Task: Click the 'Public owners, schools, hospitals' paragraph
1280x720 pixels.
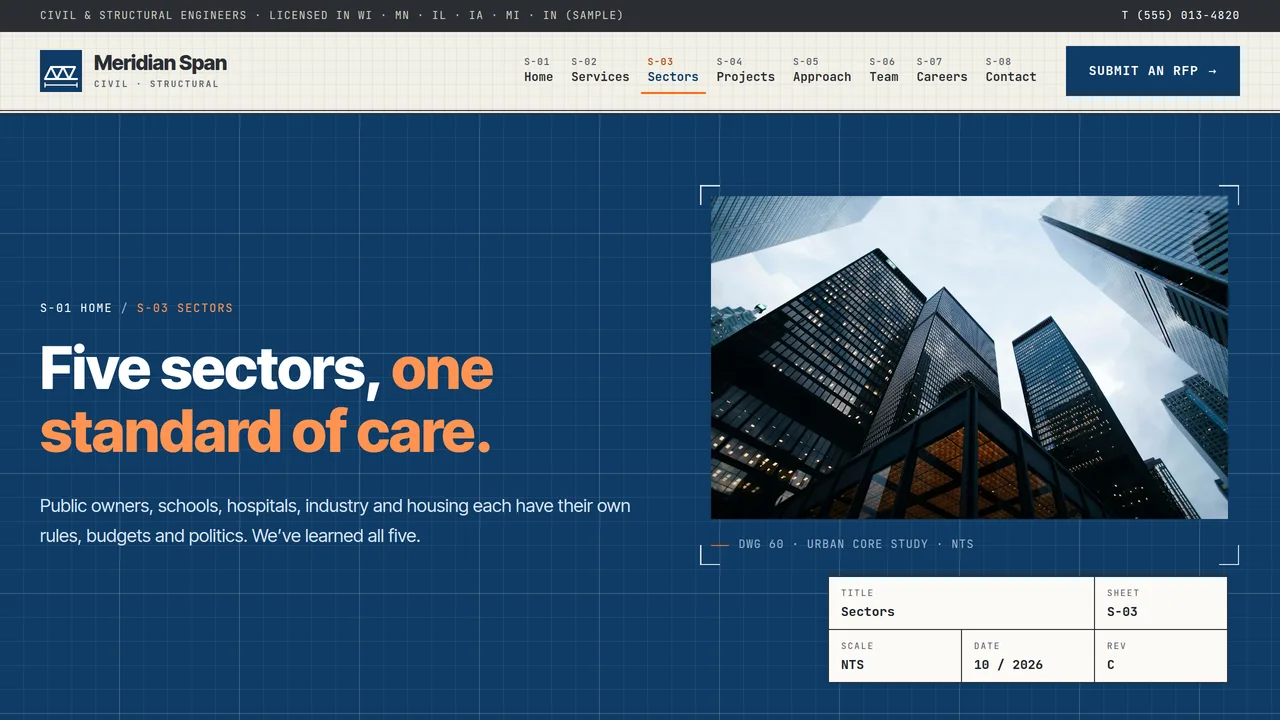Action: tap(335, 521)
